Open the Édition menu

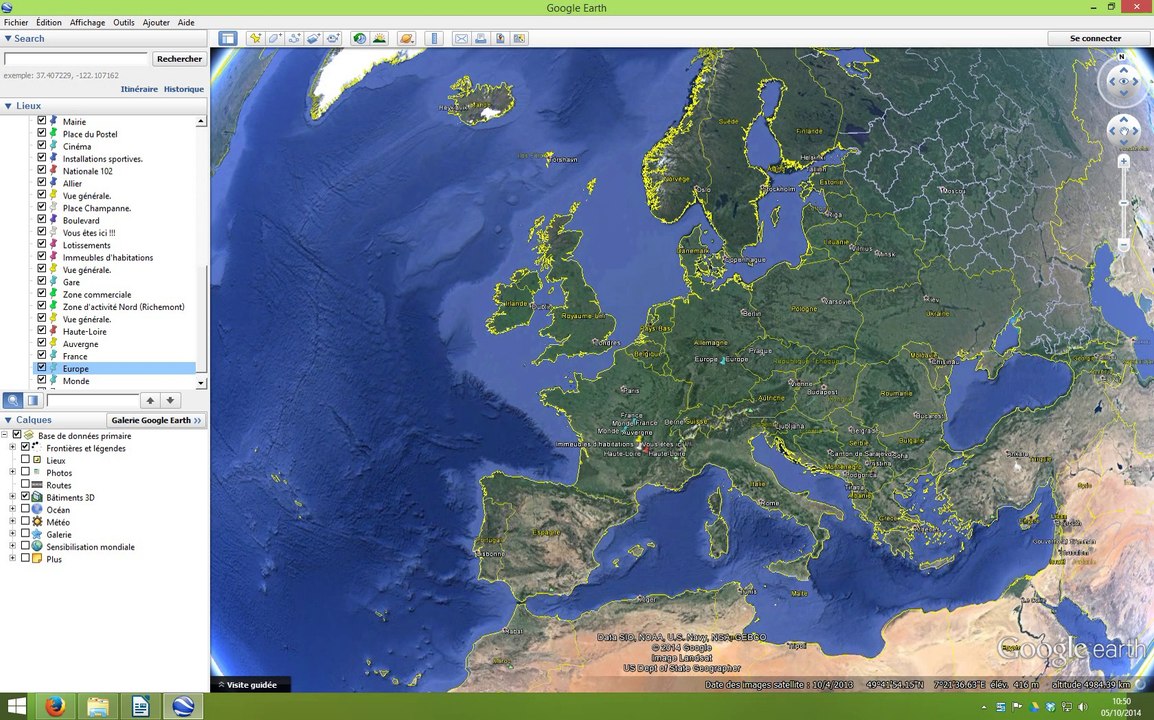49,22
